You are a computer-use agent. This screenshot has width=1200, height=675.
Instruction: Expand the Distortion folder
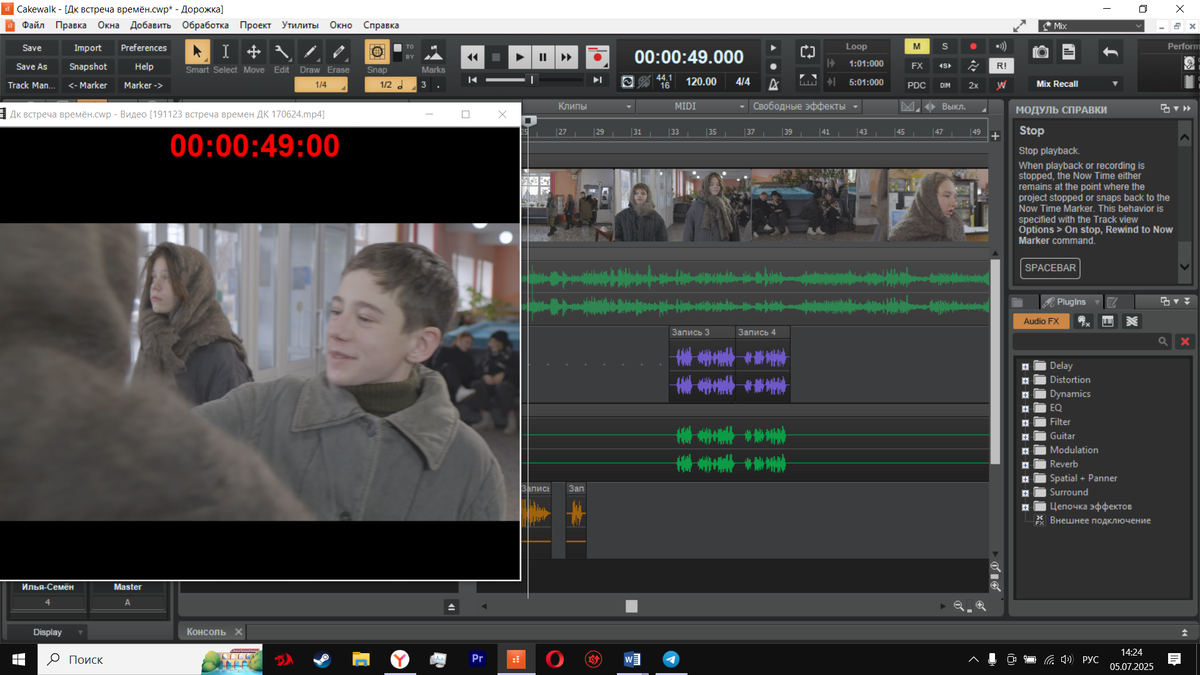(1025, 380)
